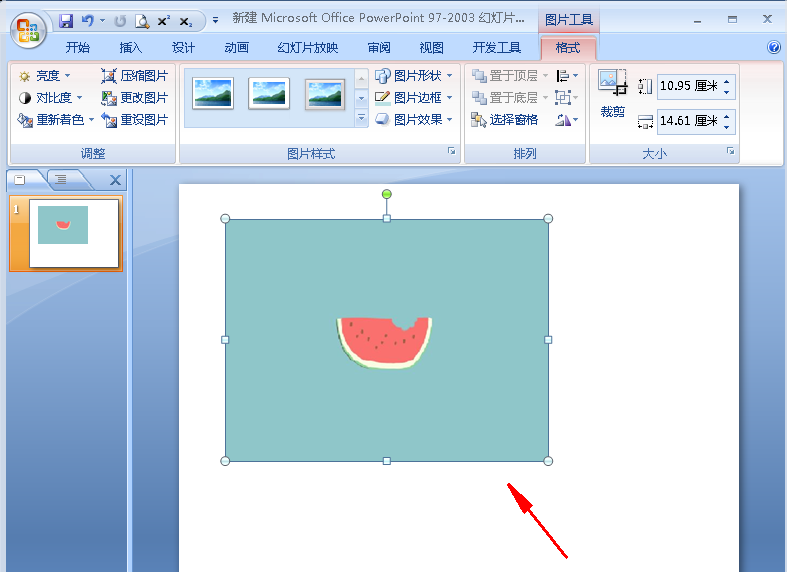The height and width of the screenshot is (572, 787).
Task: Click the watermelon picture on the slide
Action: (x=386, y=340)
